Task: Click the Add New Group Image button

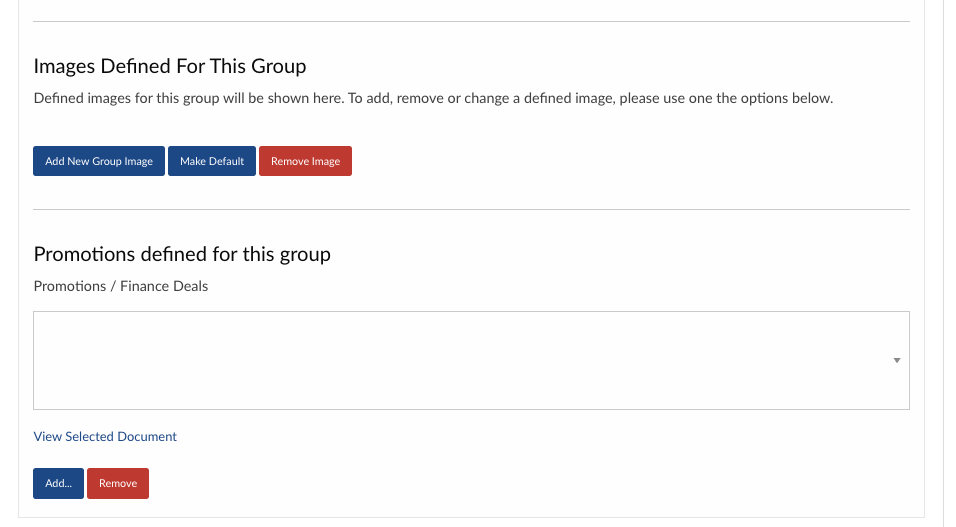Action: coord(99,161)
